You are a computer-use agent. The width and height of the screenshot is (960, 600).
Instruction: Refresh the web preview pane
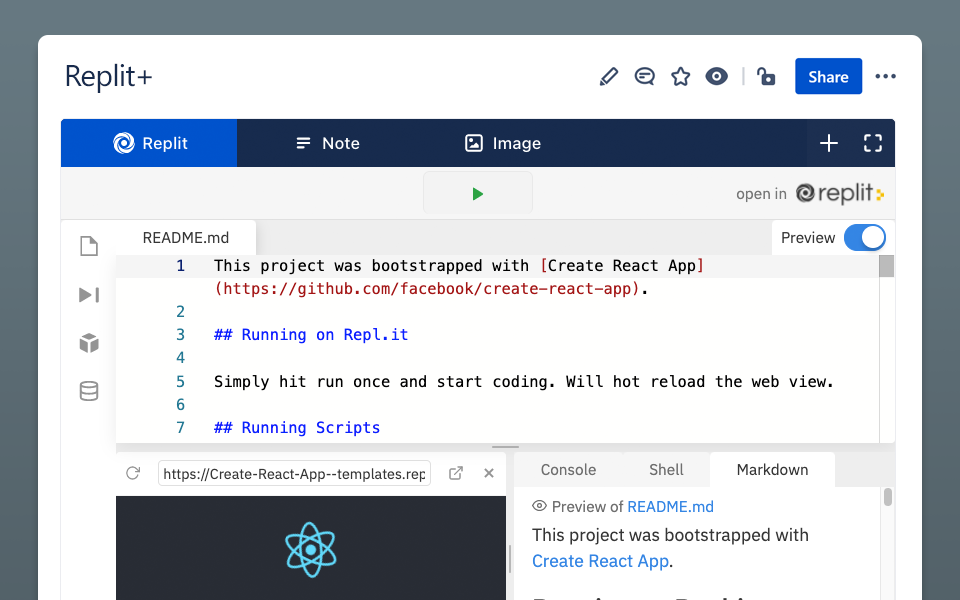click(133, 473)
